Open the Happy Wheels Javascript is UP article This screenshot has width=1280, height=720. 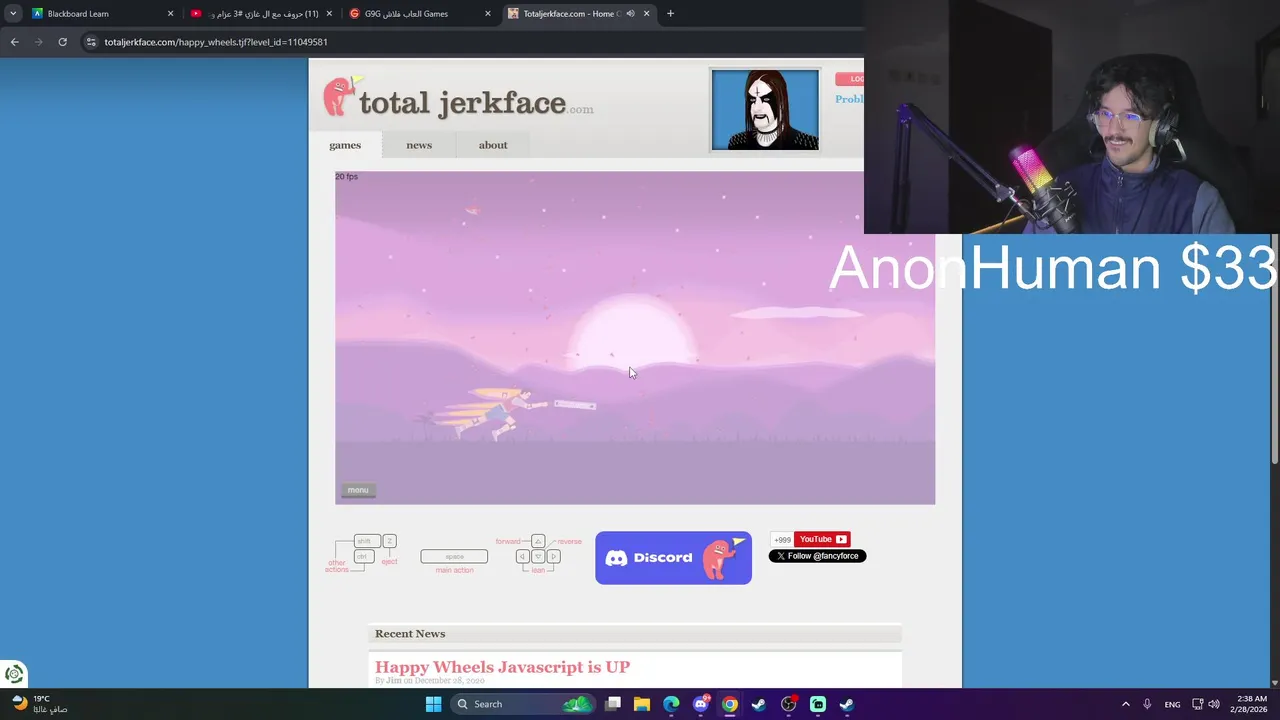click(x=502, y=667)
